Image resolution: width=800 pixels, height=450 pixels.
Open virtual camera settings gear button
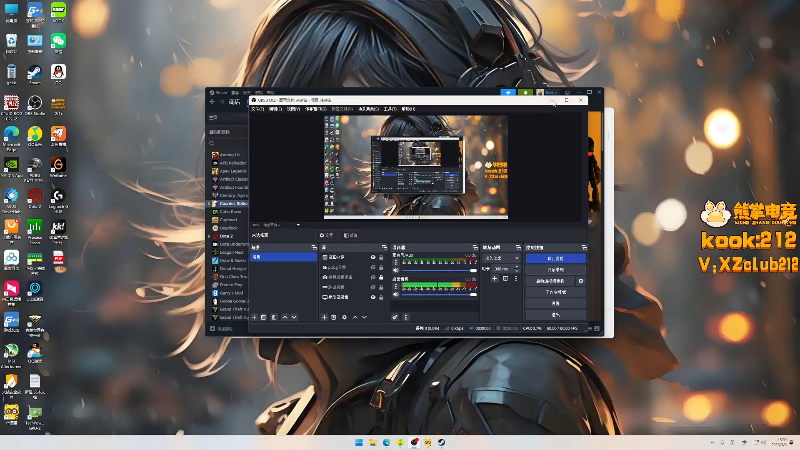pos(581,281)
